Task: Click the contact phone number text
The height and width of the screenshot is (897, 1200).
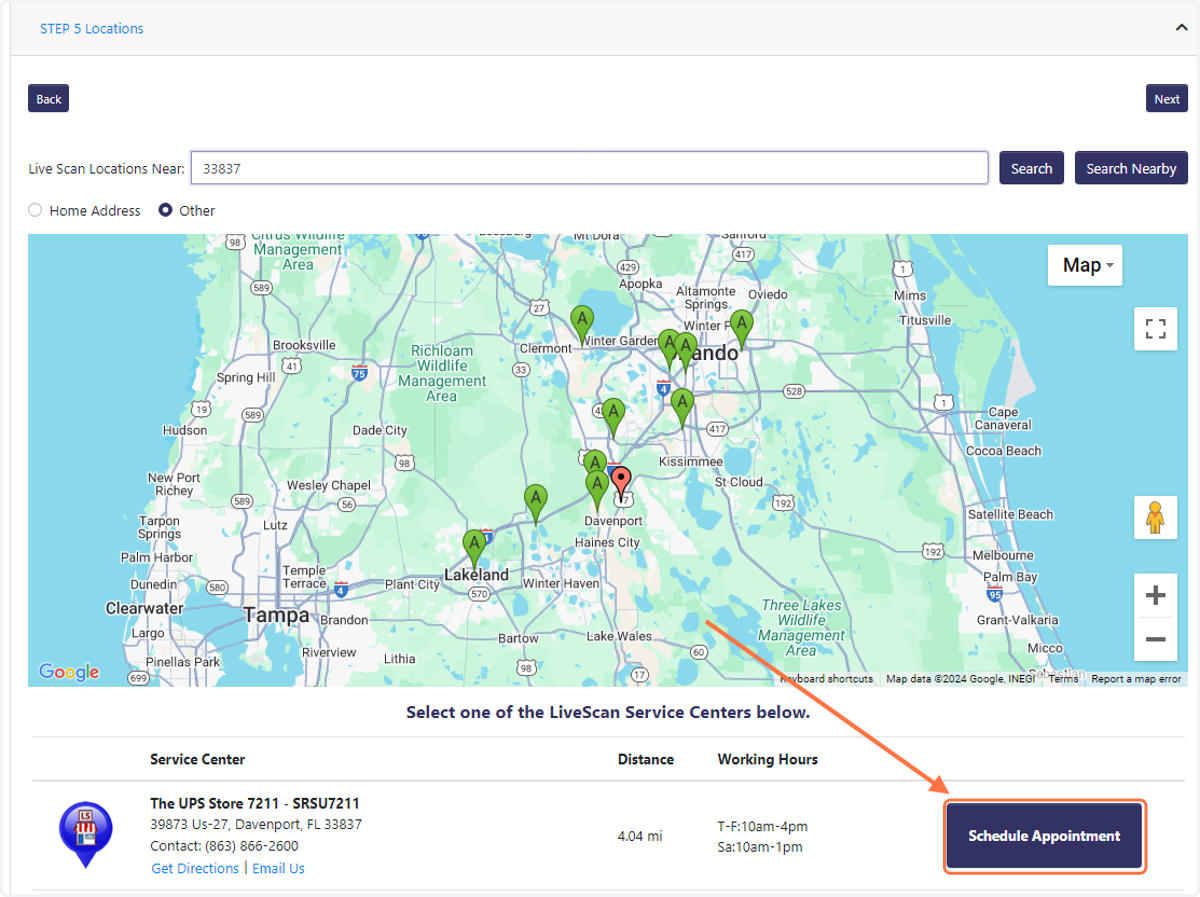Action: 251,846
